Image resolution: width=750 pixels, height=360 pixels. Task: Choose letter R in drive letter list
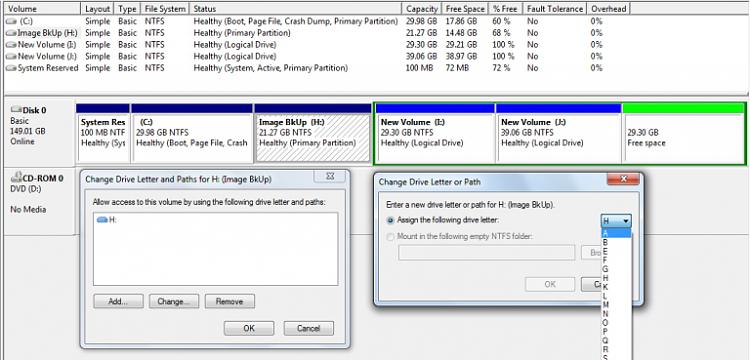tap(616, 349)
